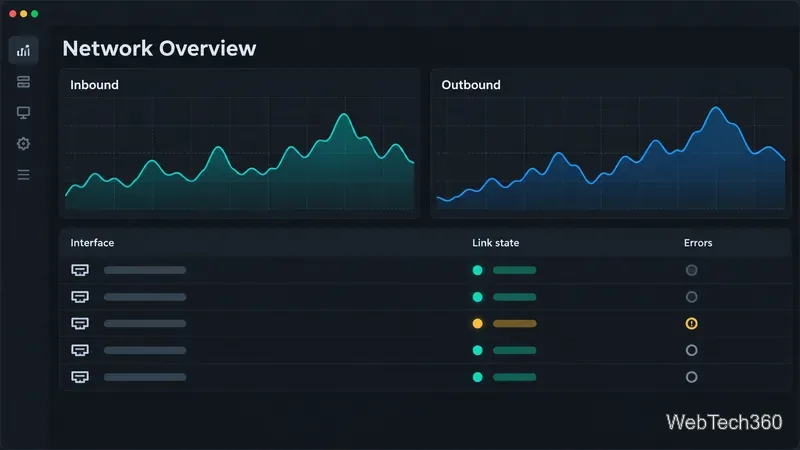800x450 pixels.
Task: Click the orange link state label bar
Action: click(514, 323)
